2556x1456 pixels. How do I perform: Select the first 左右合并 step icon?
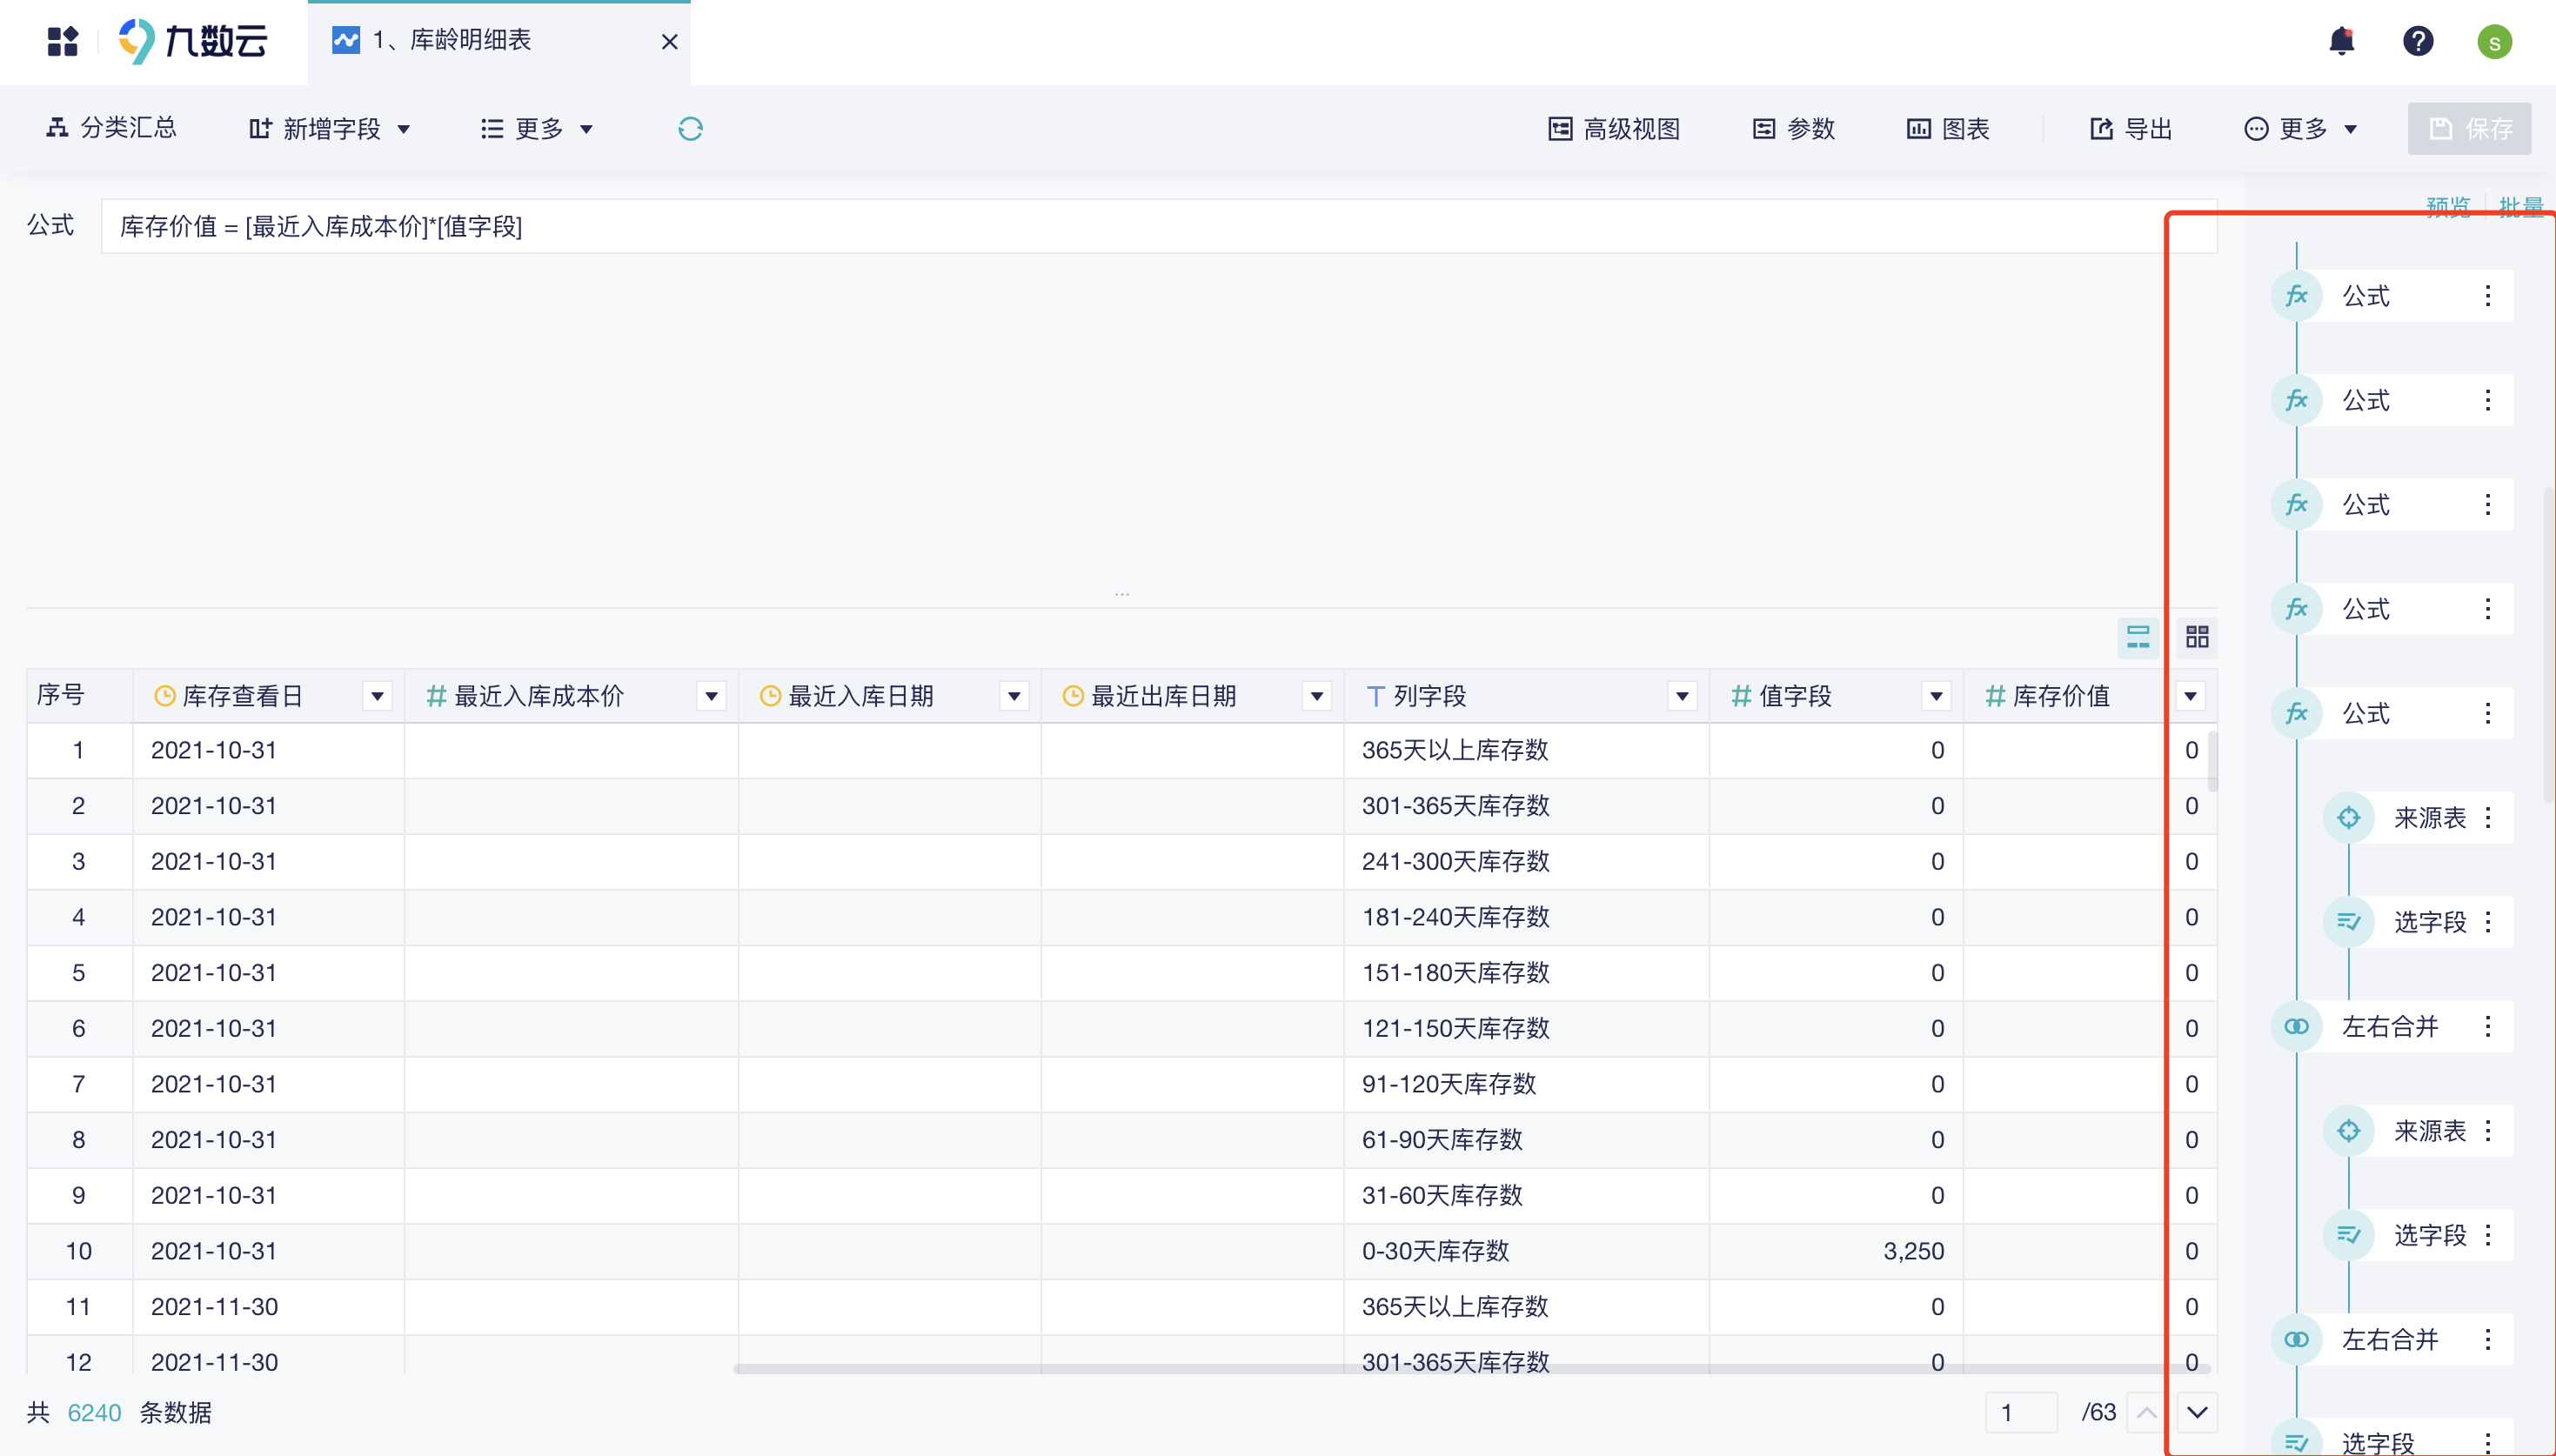tap(2296, 1026)
